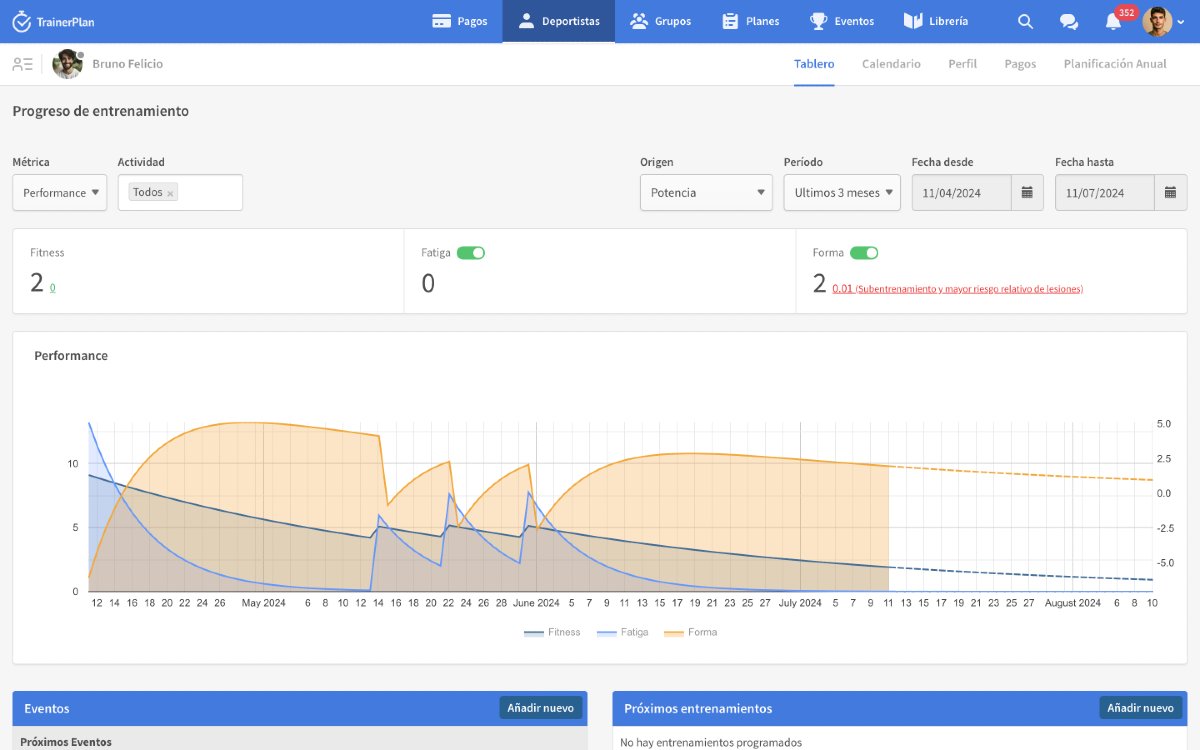Open the Librería section

935,21
